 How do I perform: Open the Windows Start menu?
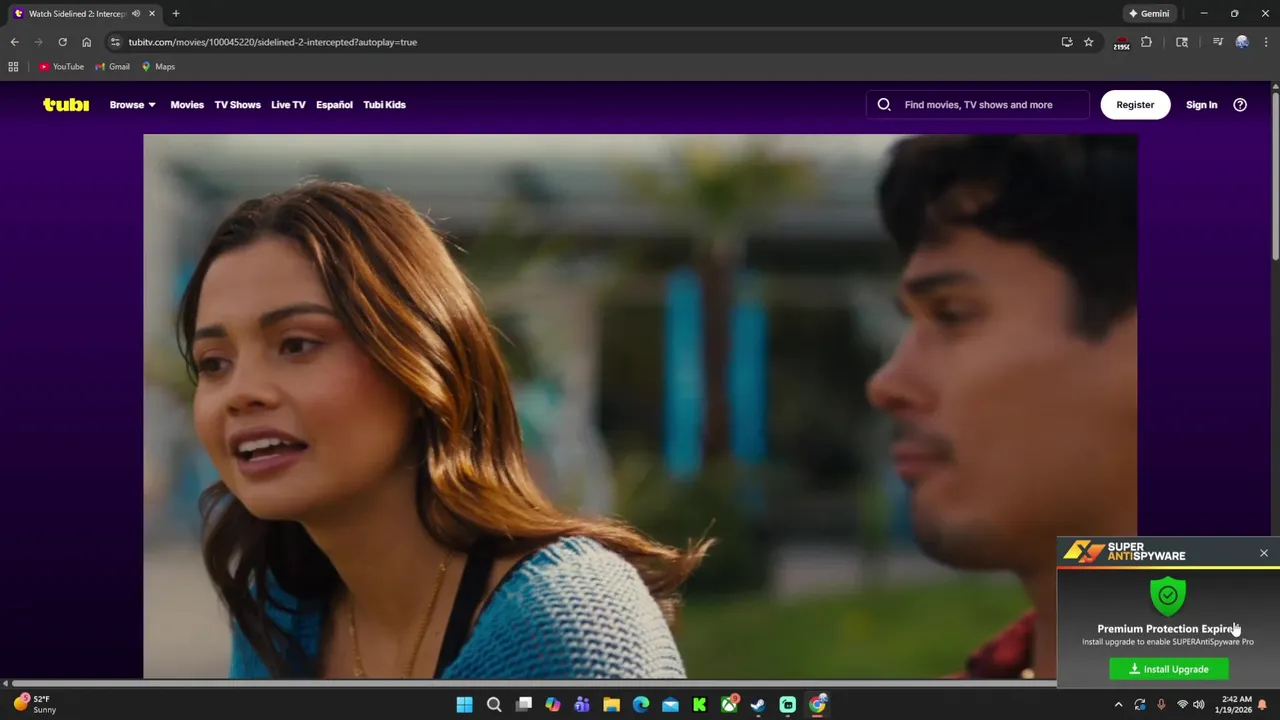[x=464, y=705]
